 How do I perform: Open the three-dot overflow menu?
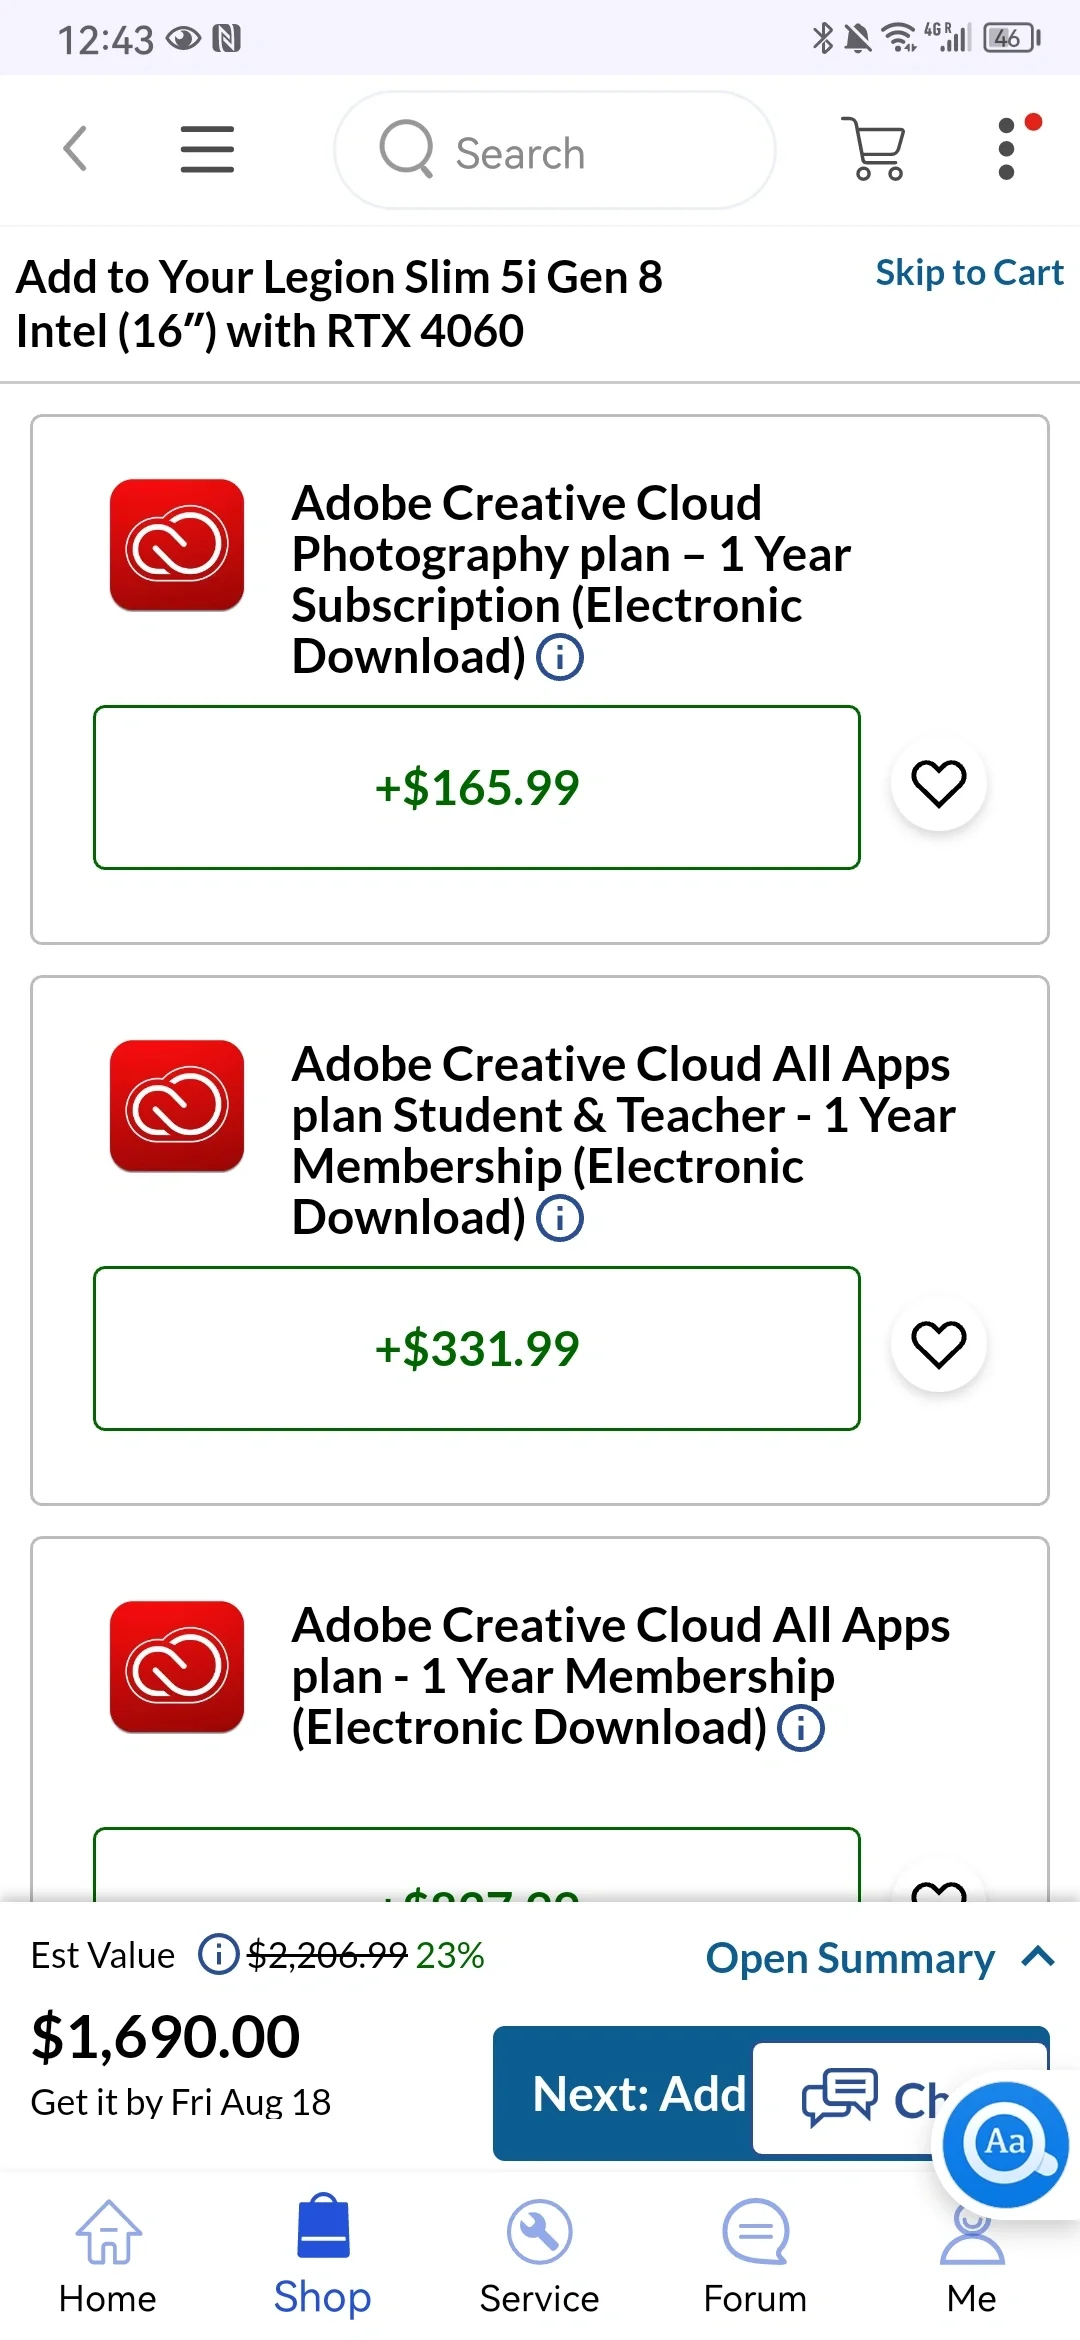tap(1007, 150)
